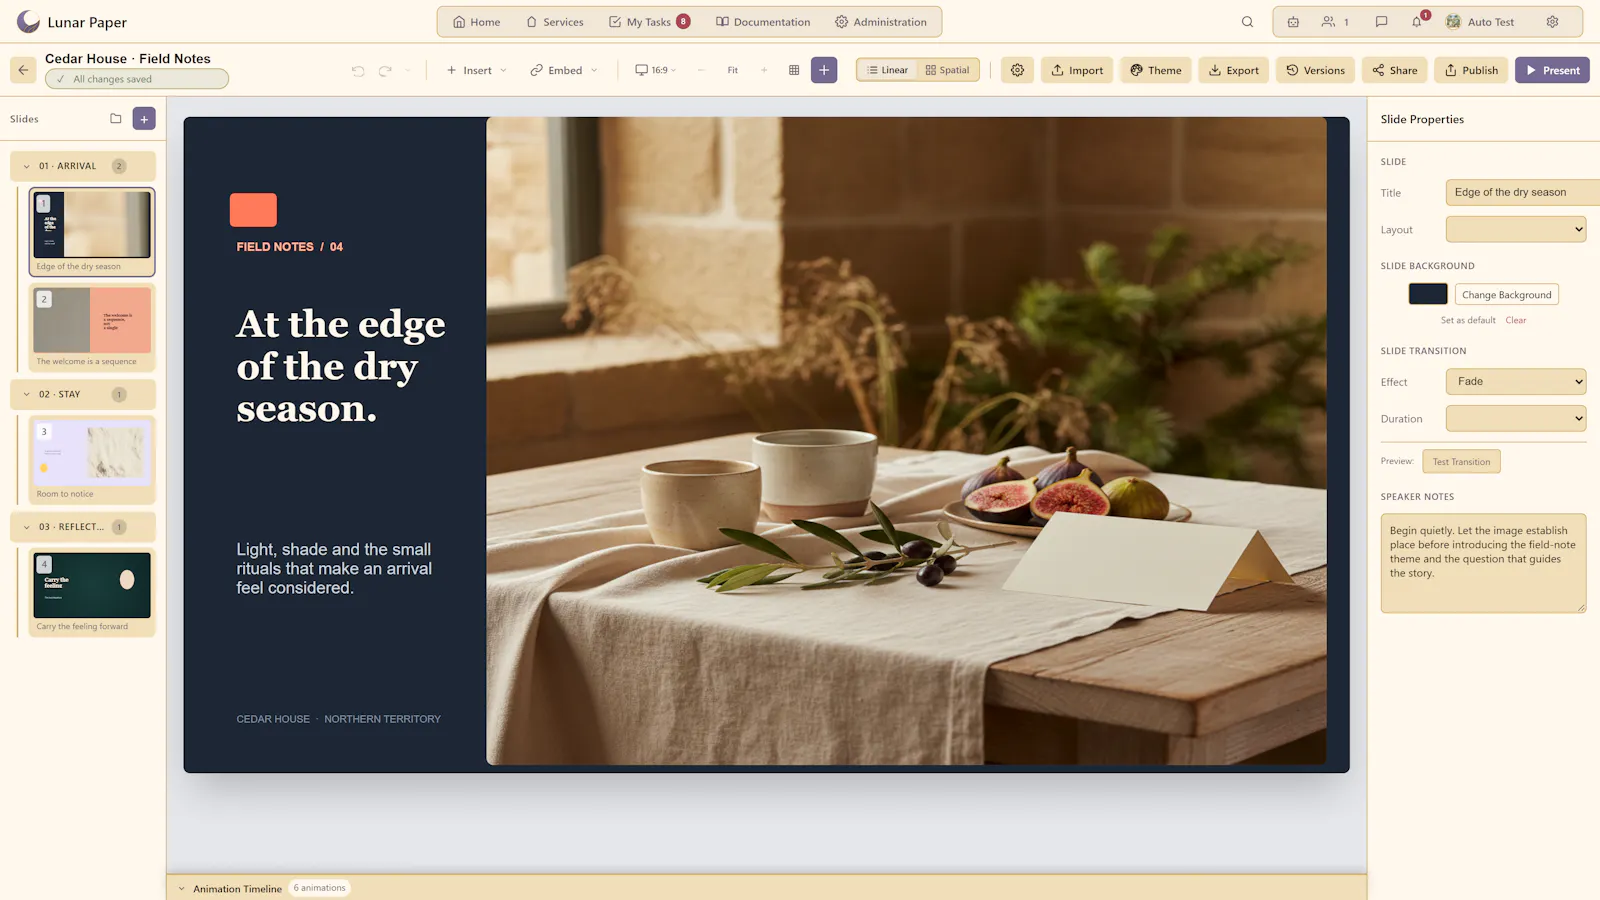Open the Embed dropdown
This screenshot has height=900, width=1600.
[564, 70]
